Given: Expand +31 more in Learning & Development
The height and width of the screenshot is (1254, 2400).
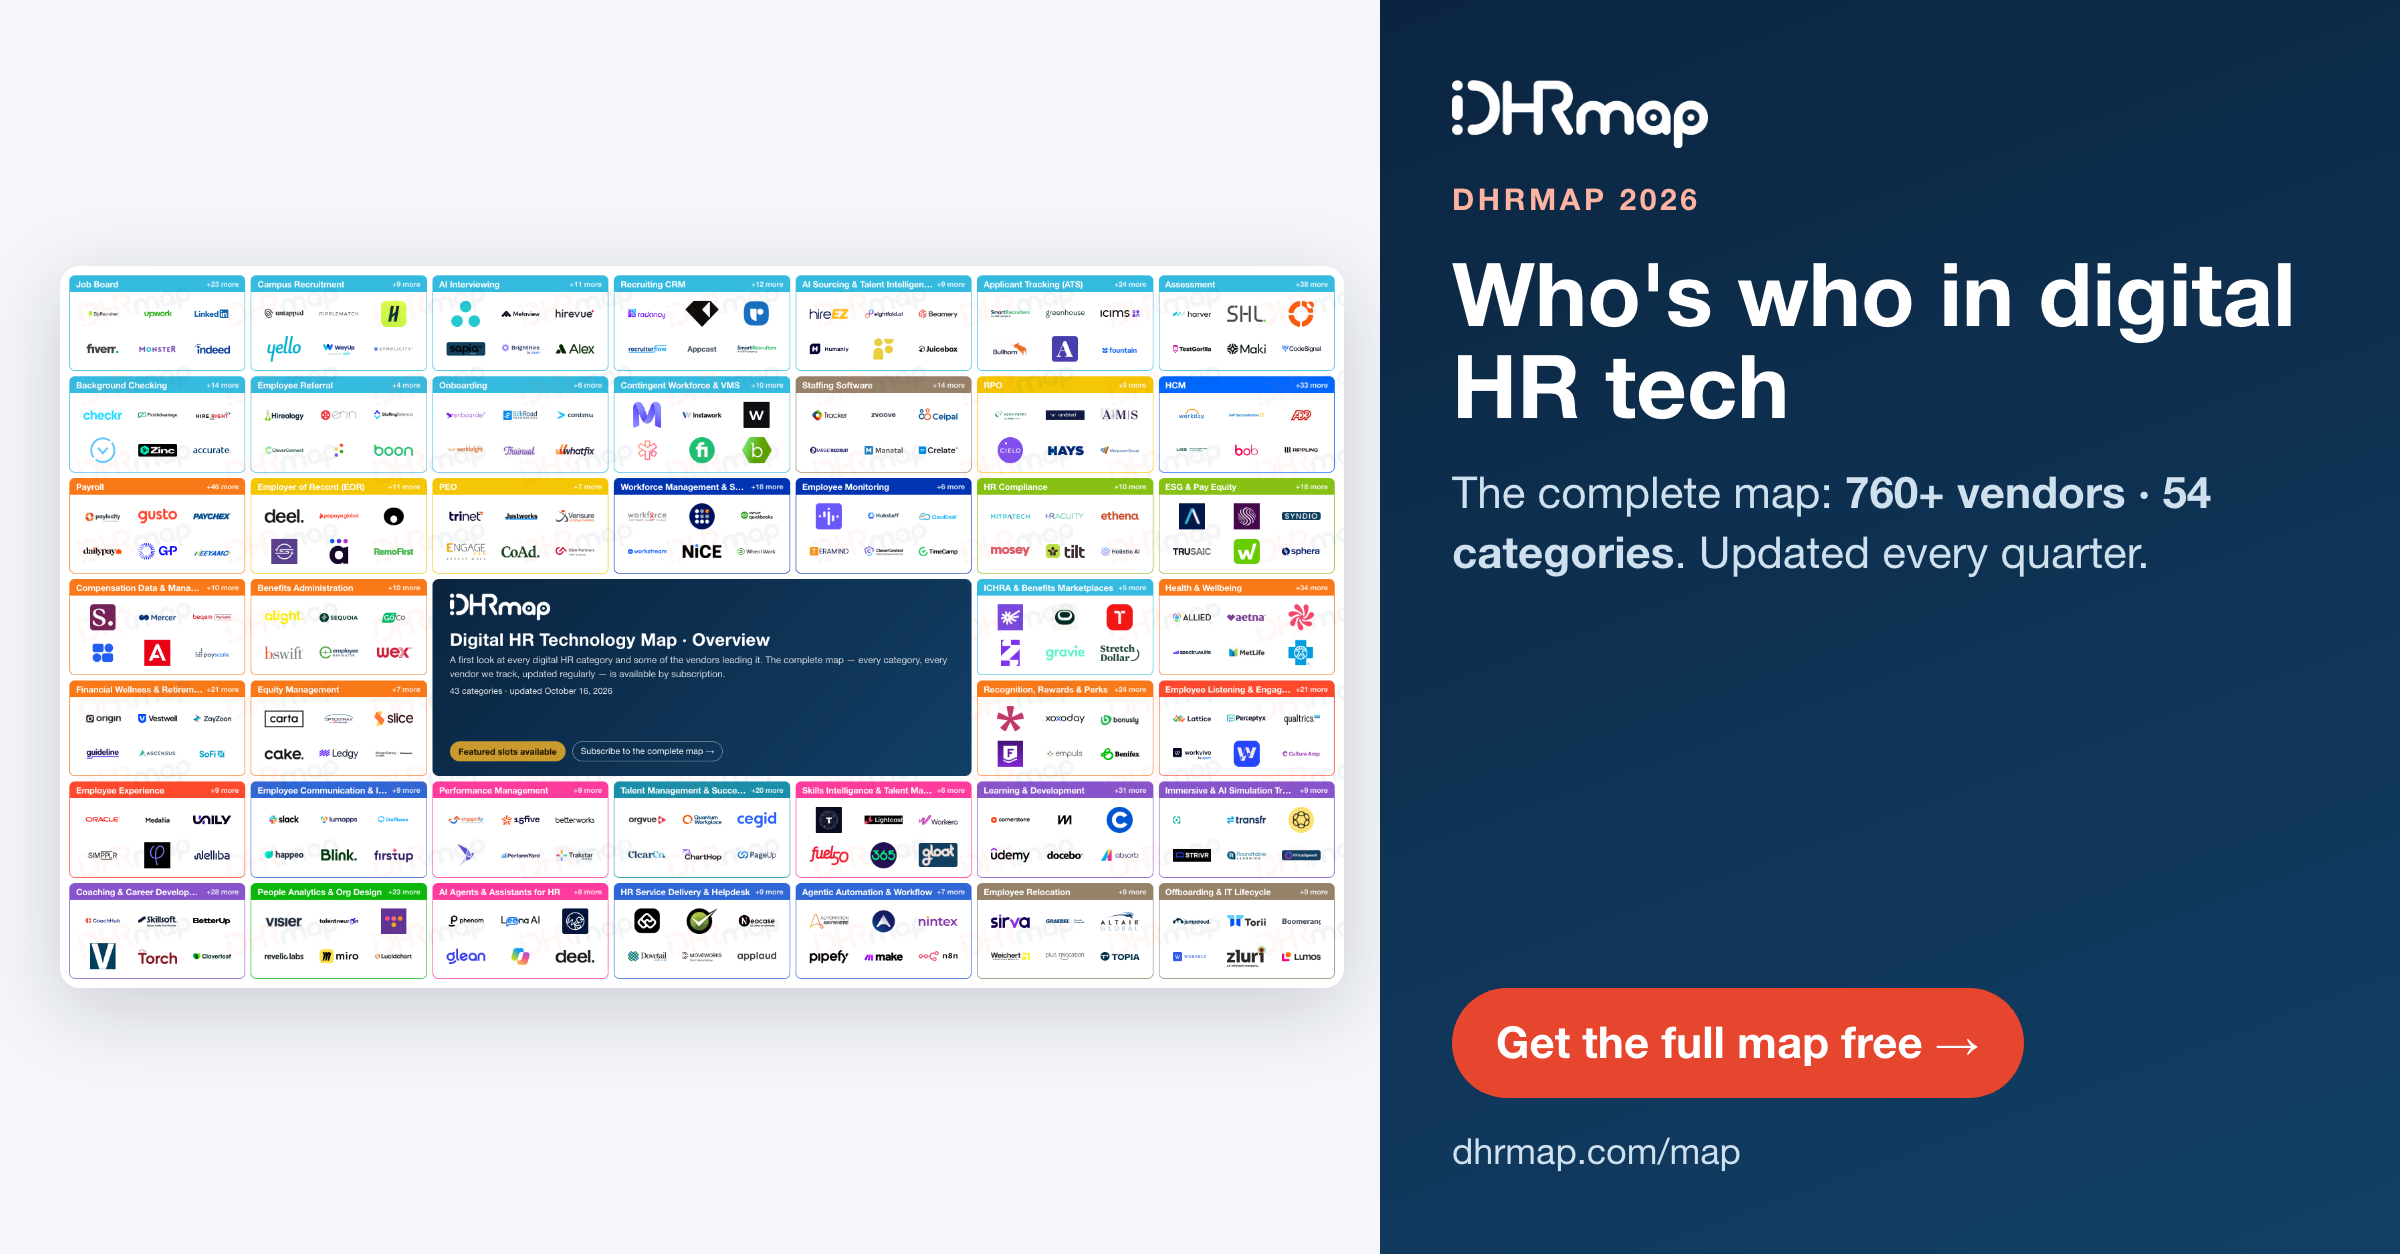Looking at the screenshot, I should coord(1131,790).
